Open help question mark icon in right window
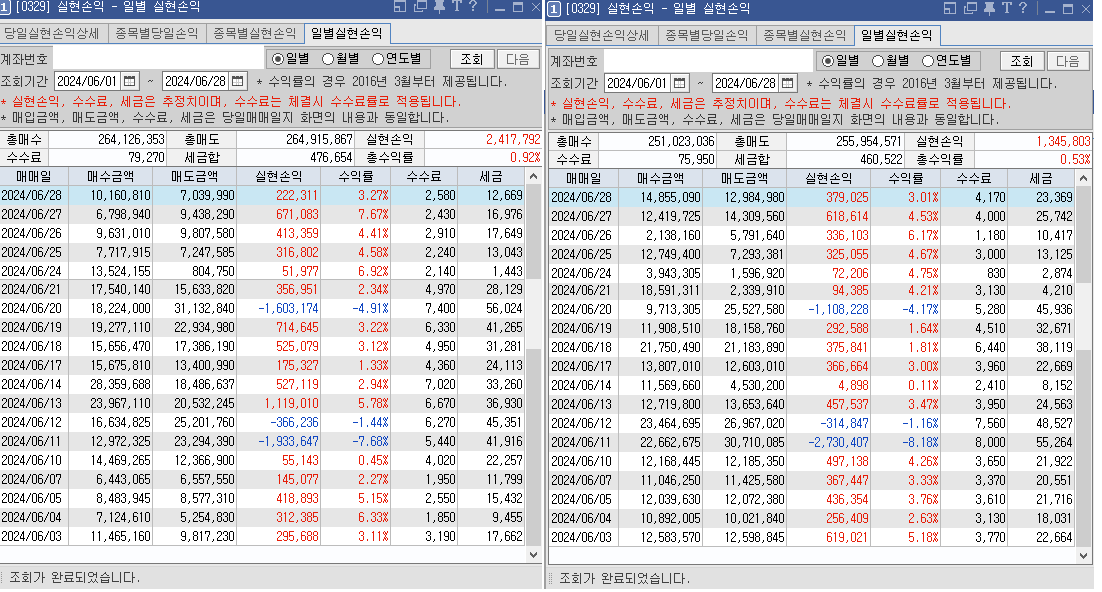The image size is (1102, 592). coord(1023,8)
